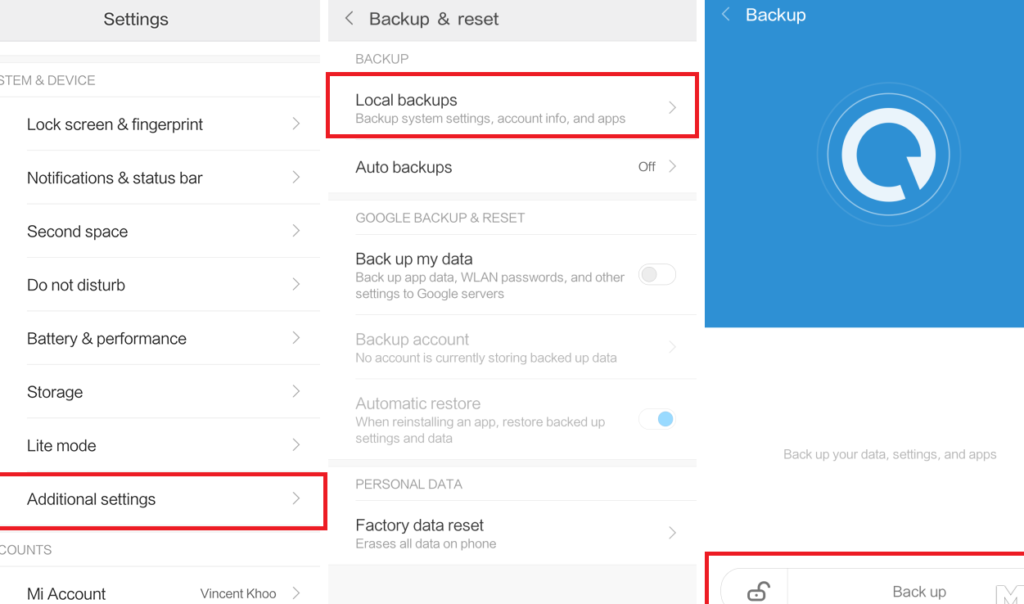Toggle Back up my data switch

(657, 275)
